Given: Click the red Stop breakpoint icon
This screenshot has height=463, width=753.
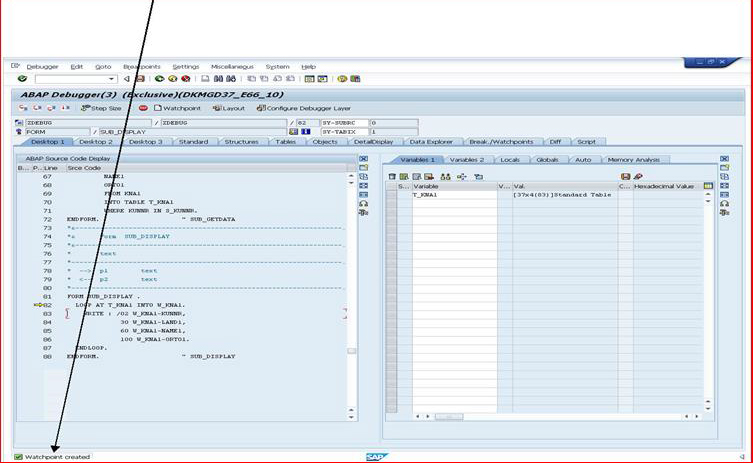Looking at the screenshot, I should click(x=143, y=108).
